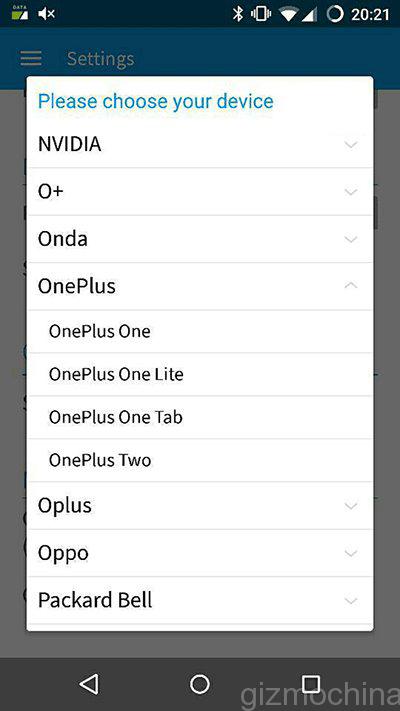This screenshot has width=400, height=711.
Task: Tap the Android home circle button
Action: [x=200, y=684]
